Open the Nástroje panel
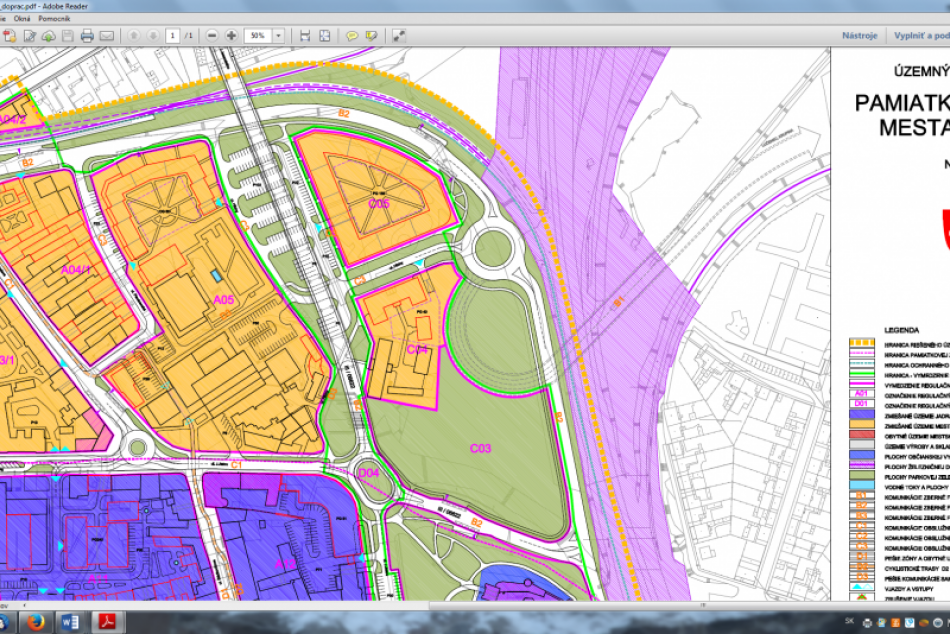This screenshot has height=634, width=950. click(859, 36)
